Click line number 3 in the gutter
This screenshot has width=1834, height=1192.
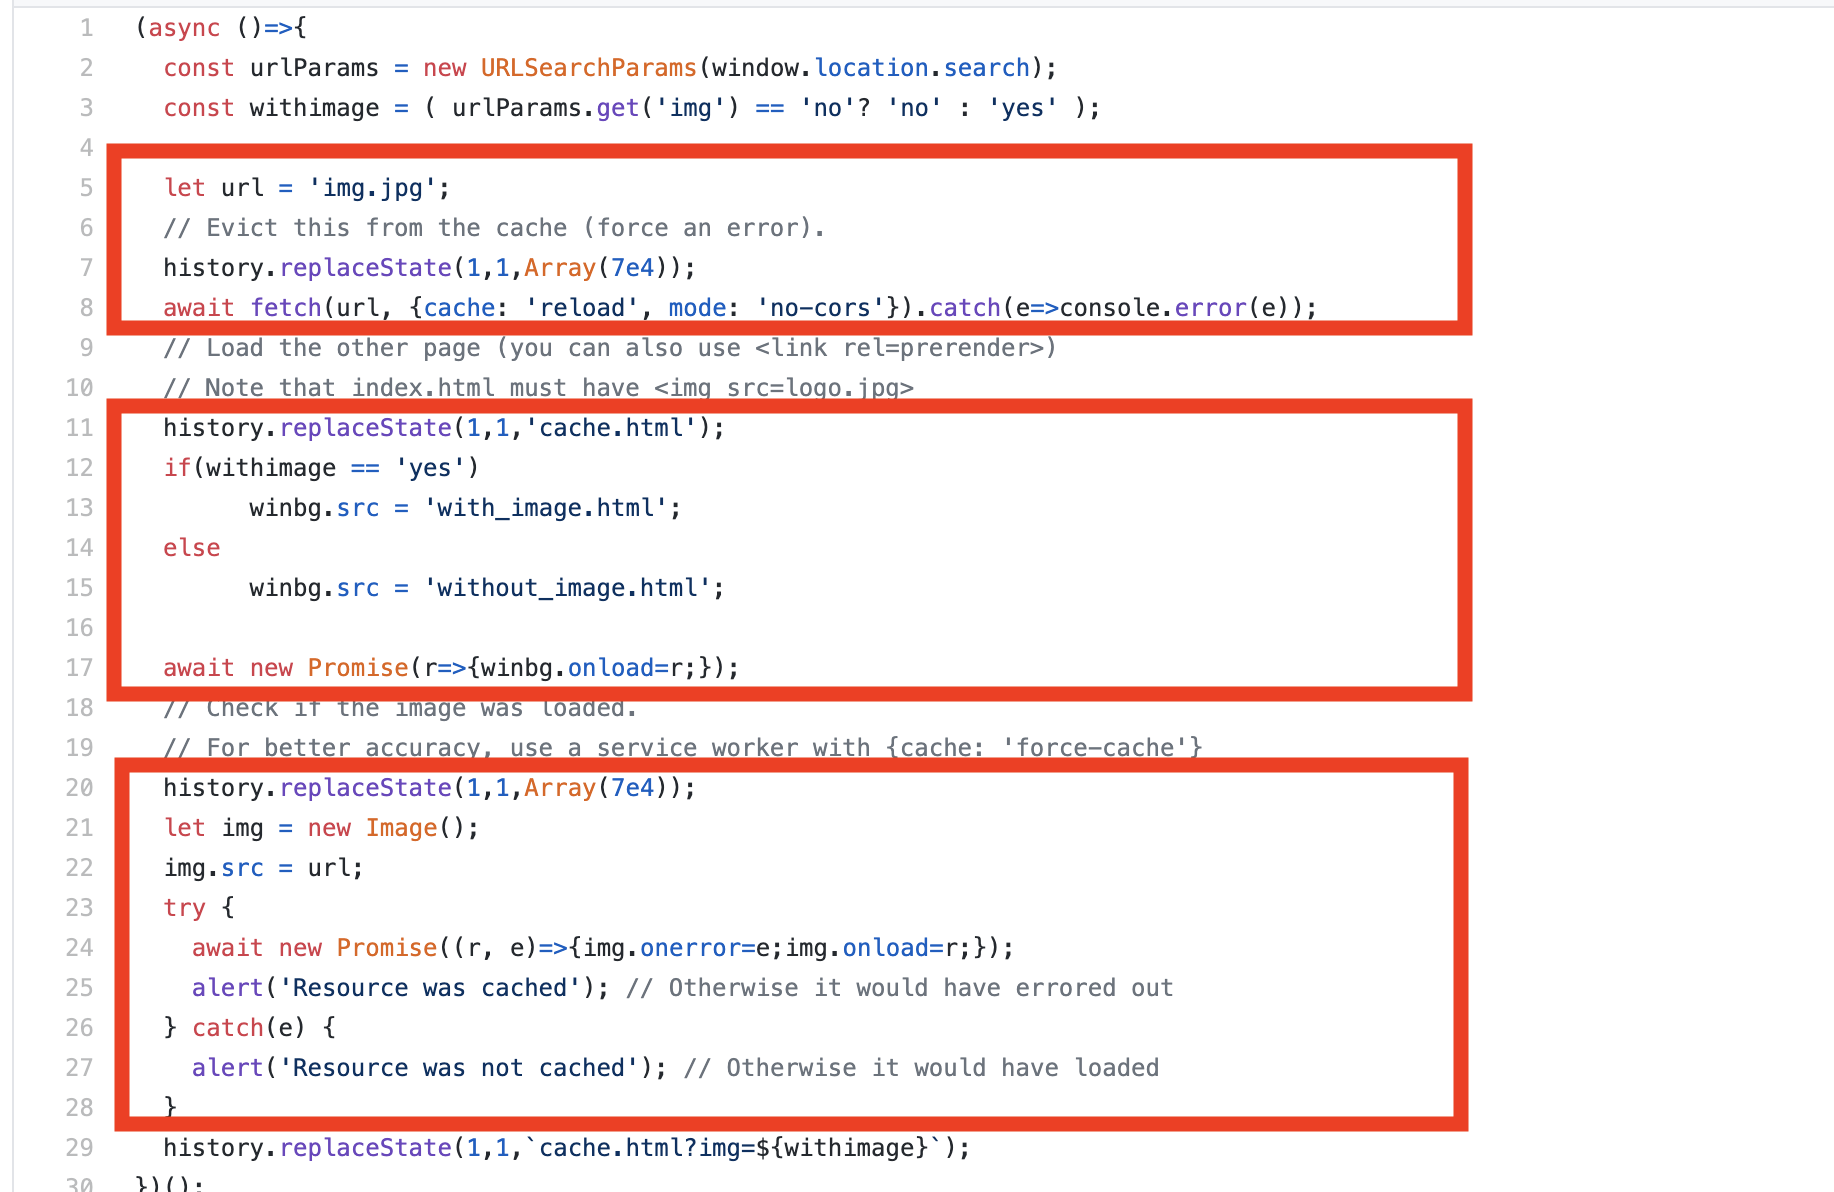(x=87, y=108)
